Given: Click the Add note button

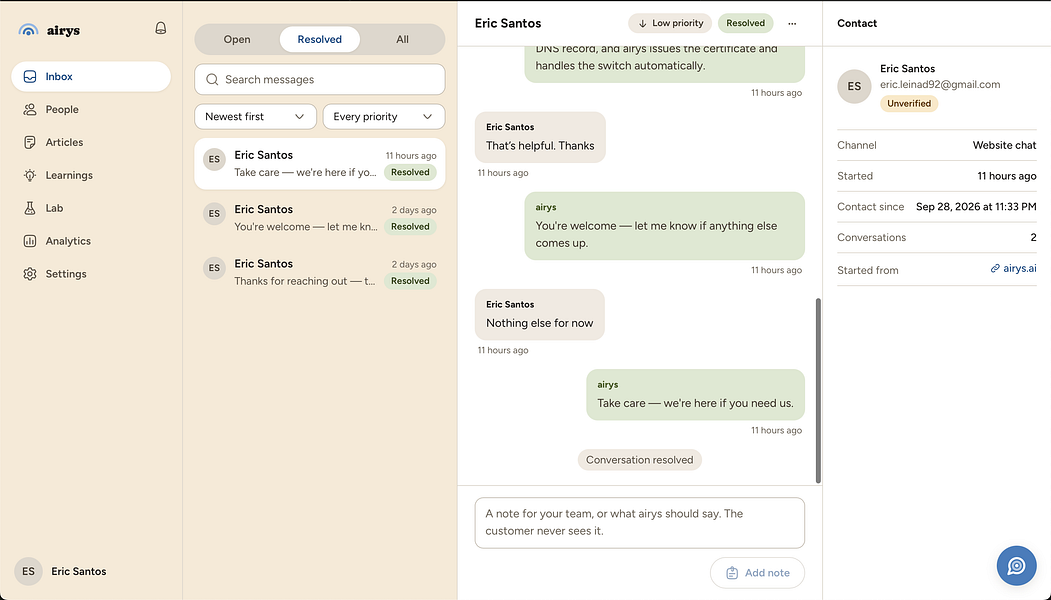Looking at the screenshot, I should (x=757, y=573).
